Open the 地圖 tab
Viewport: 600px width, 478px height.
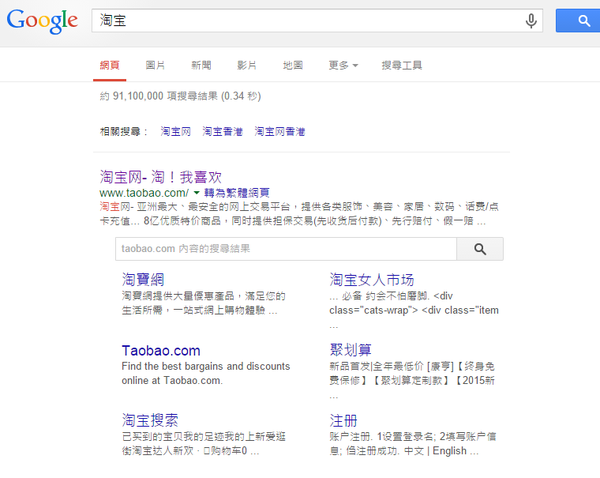(x=293, y=65)
